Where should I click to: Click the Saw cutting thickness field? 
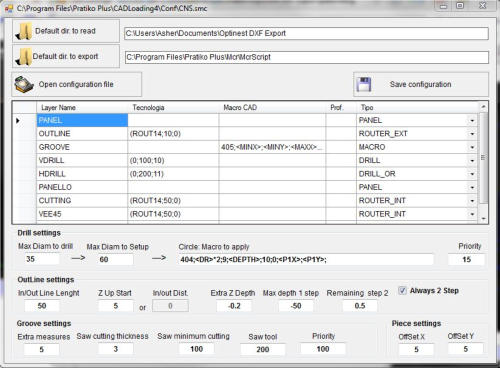click(x=116, y=349)
